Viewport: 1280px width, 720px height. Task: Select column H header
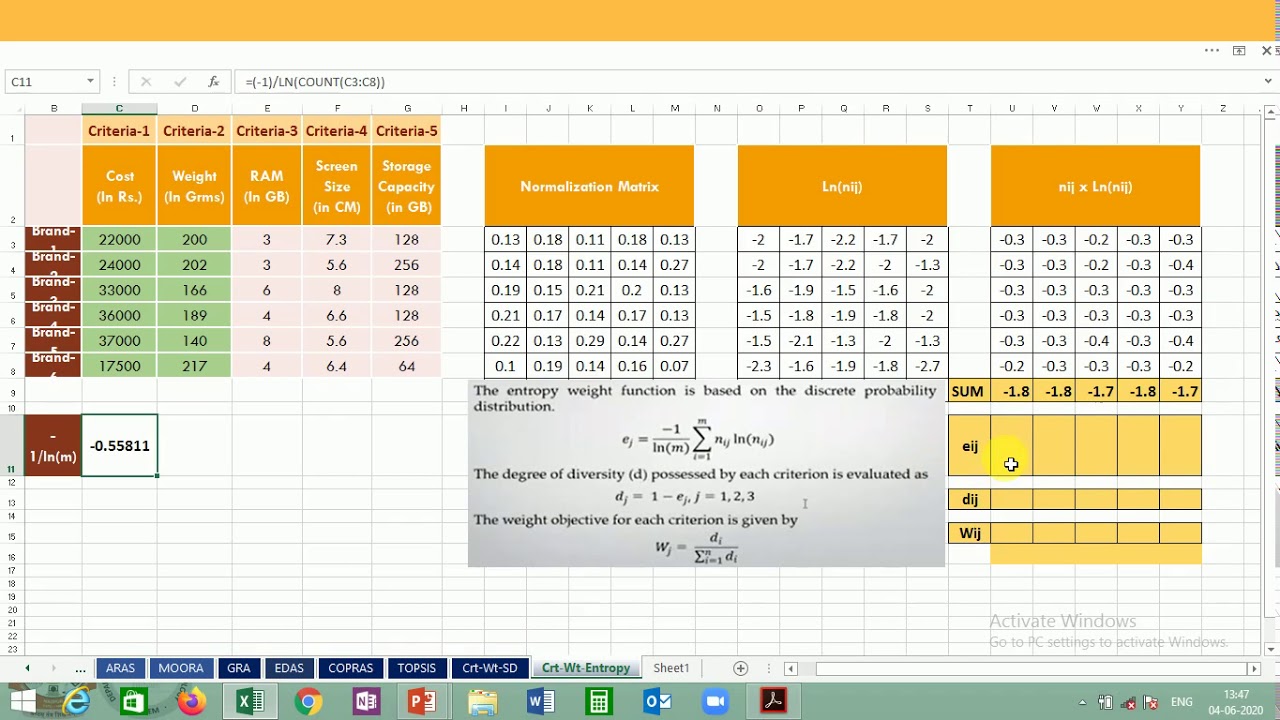coord(463,108)
